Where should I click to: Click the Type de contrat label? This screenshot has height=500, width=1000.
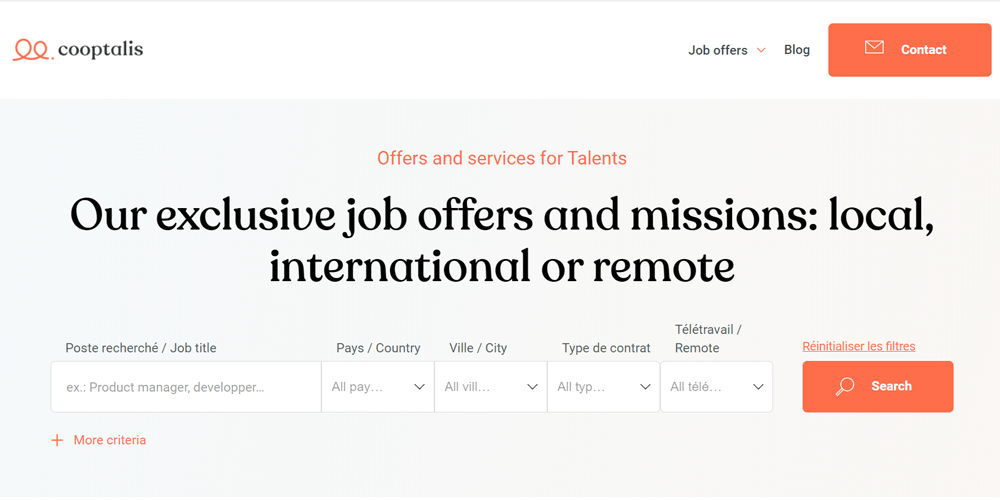coord(607,348)
